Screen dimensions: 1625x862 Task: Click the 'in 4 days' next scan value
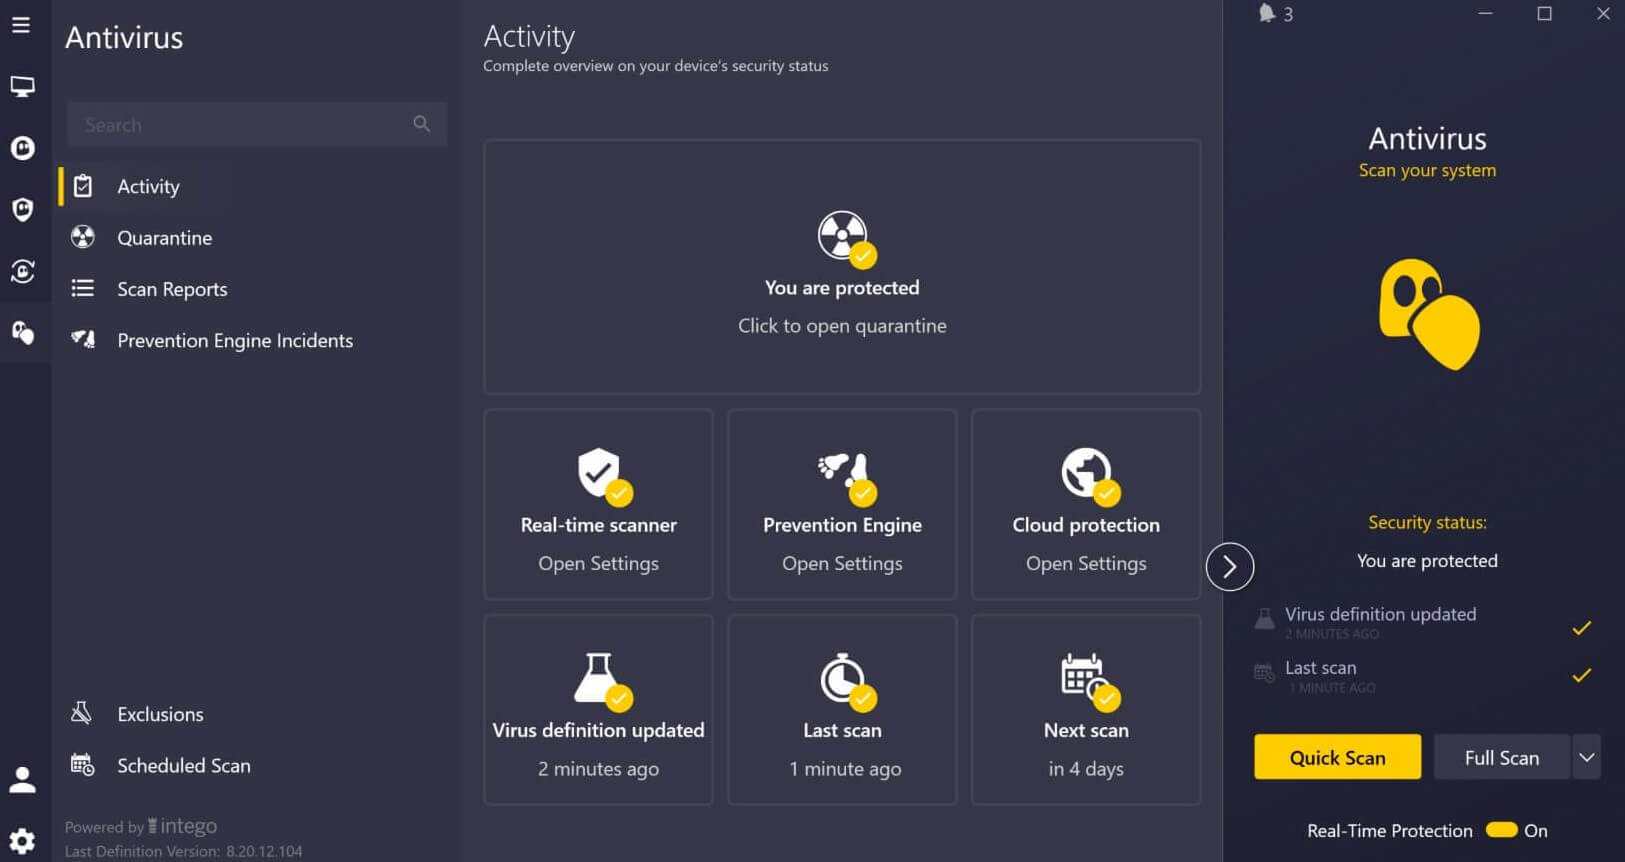[1086, 769]
